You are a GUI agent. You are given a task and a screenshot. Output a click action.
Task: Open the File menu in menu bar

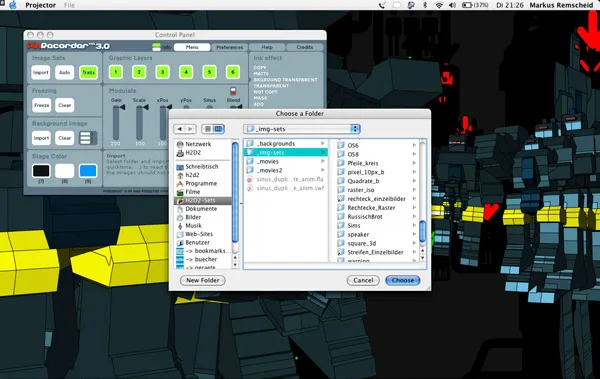pyautogui.click(x=69, y=5)
